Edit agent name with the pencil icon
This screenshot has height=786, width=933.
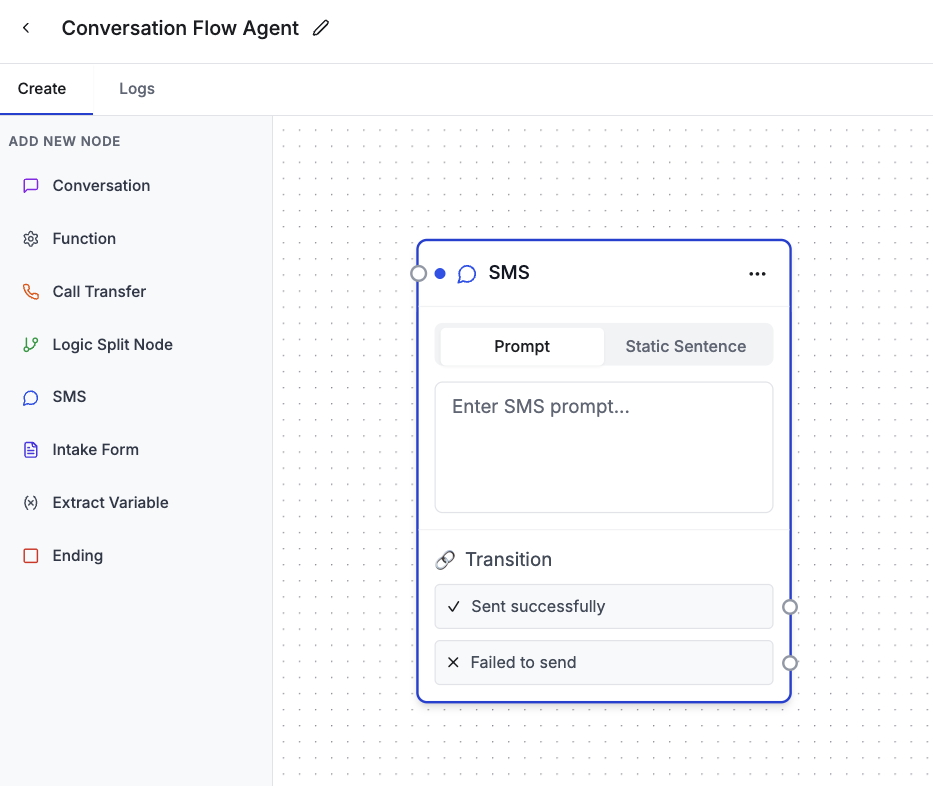(321, 28)
